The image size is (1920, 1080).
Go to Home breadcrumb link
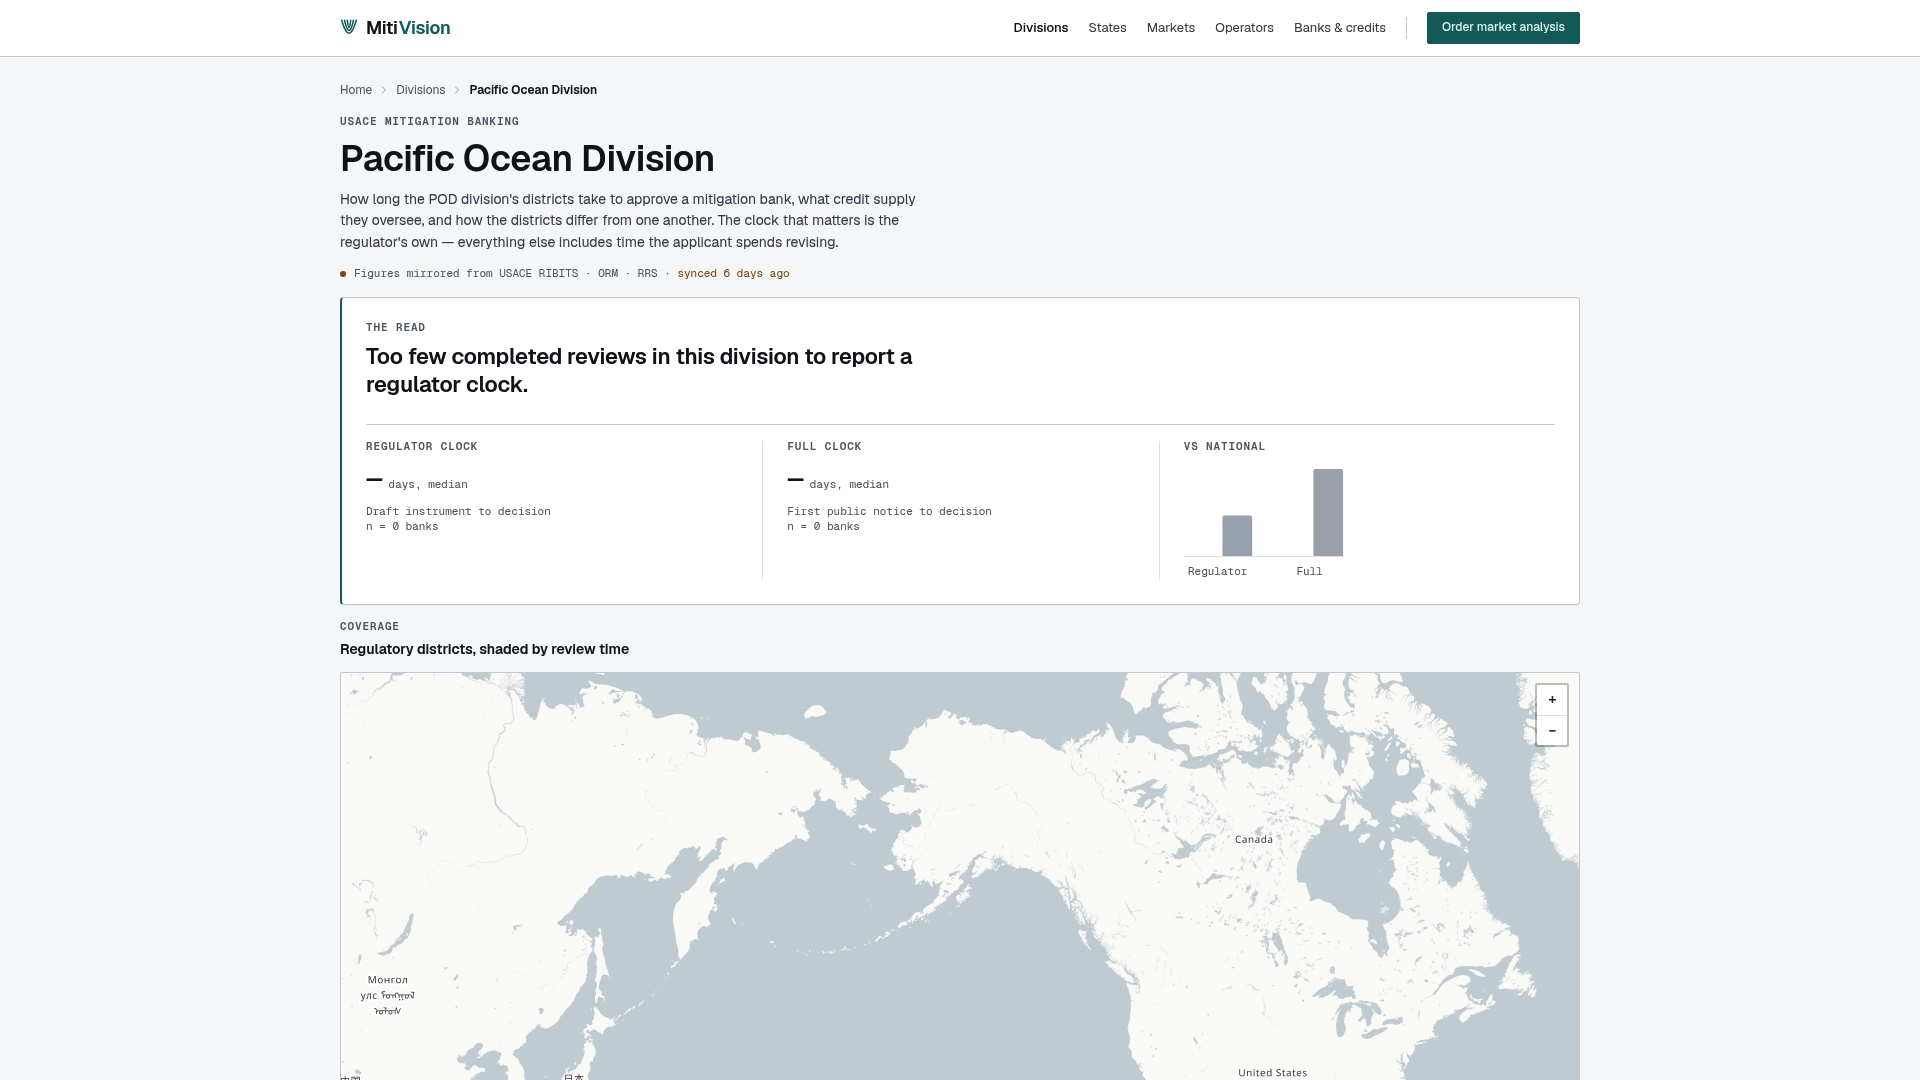click(x=356, y=90)
